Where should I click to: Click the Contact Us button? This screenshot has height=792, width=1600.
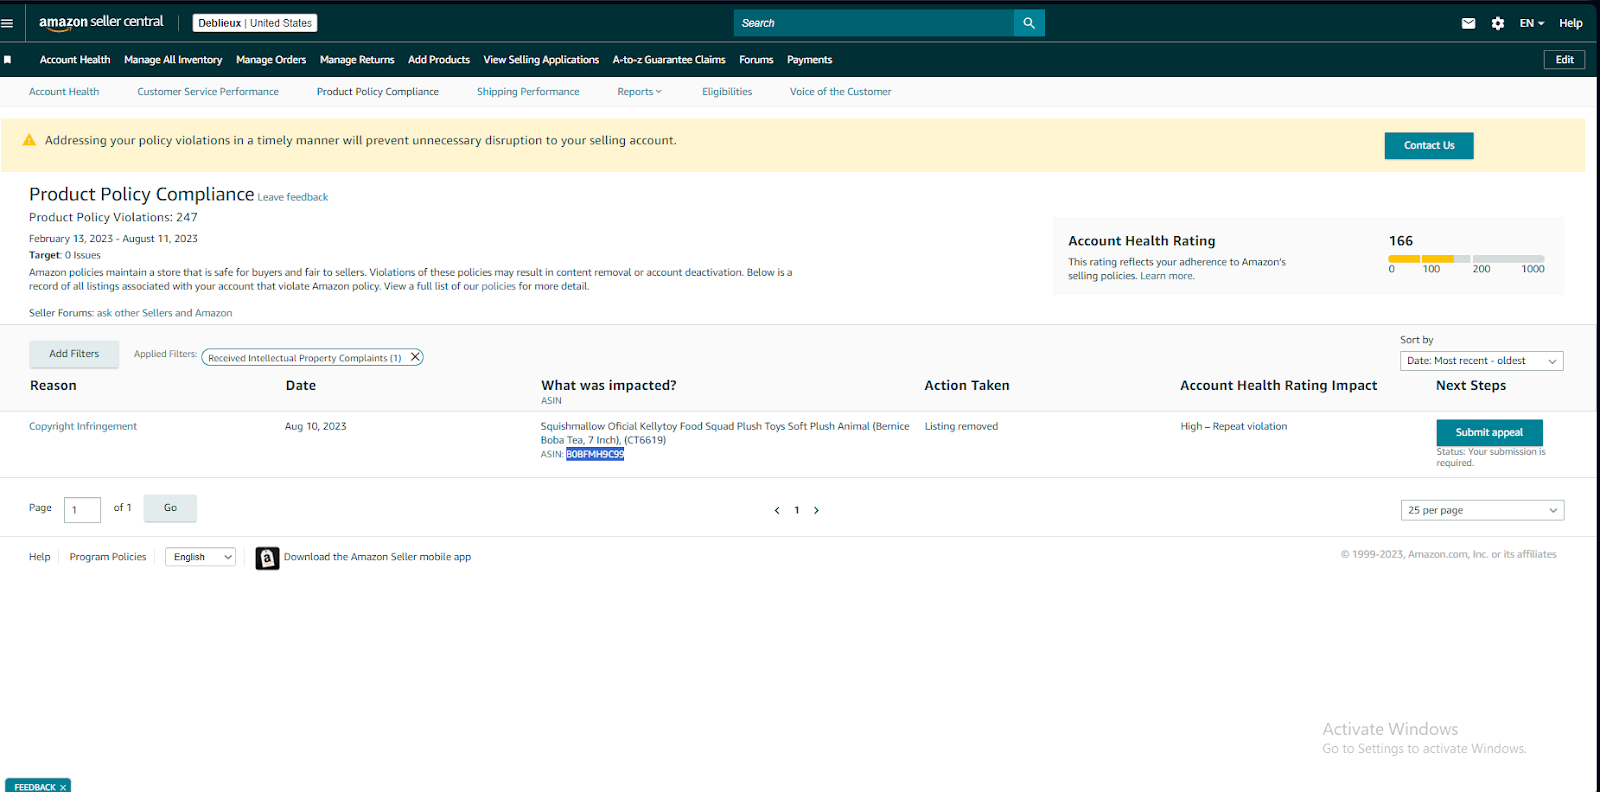[1429, 146]
